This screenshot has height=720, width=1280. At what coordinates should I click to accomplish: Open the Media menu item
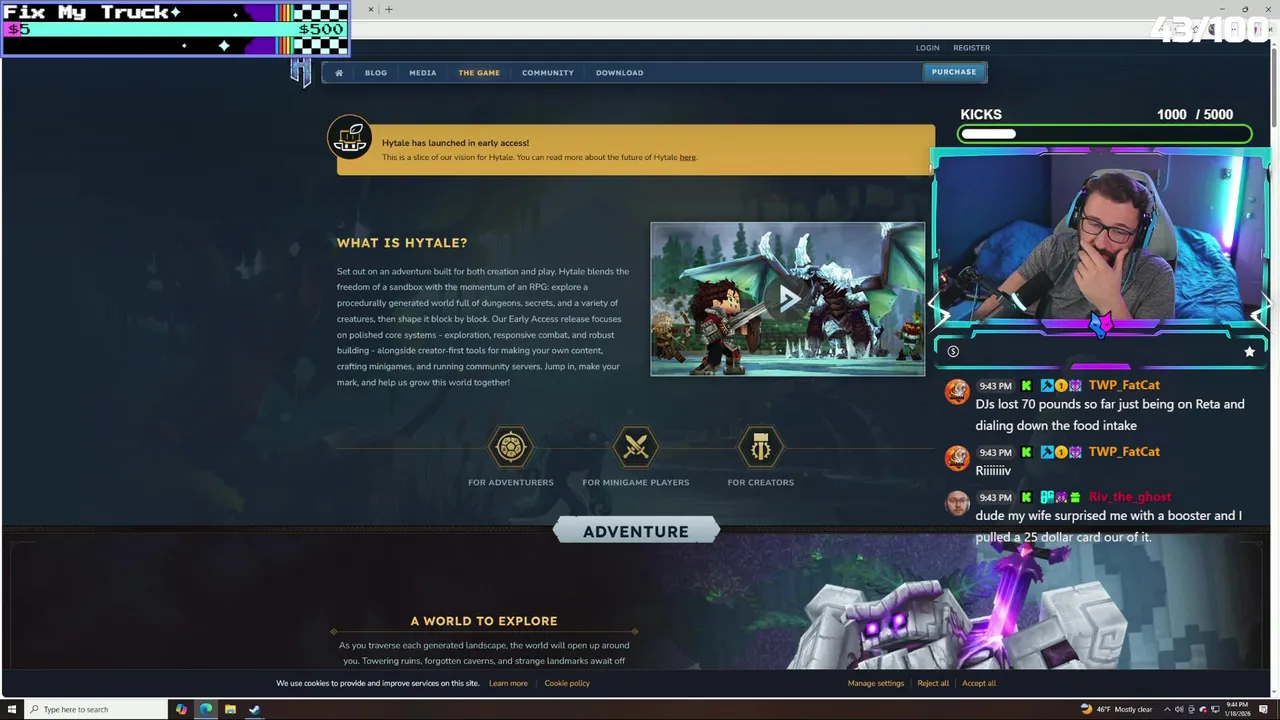coord(422,72)
